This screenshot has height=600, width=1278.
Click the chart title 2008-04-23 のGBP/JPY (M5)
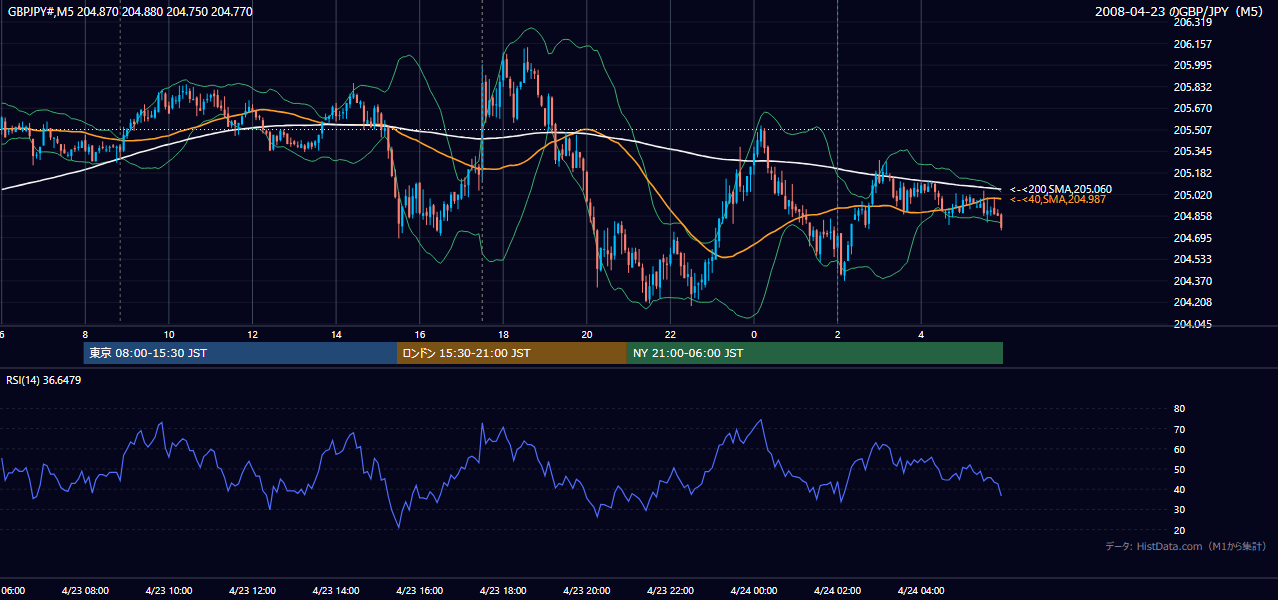(x=1181, y=11)
